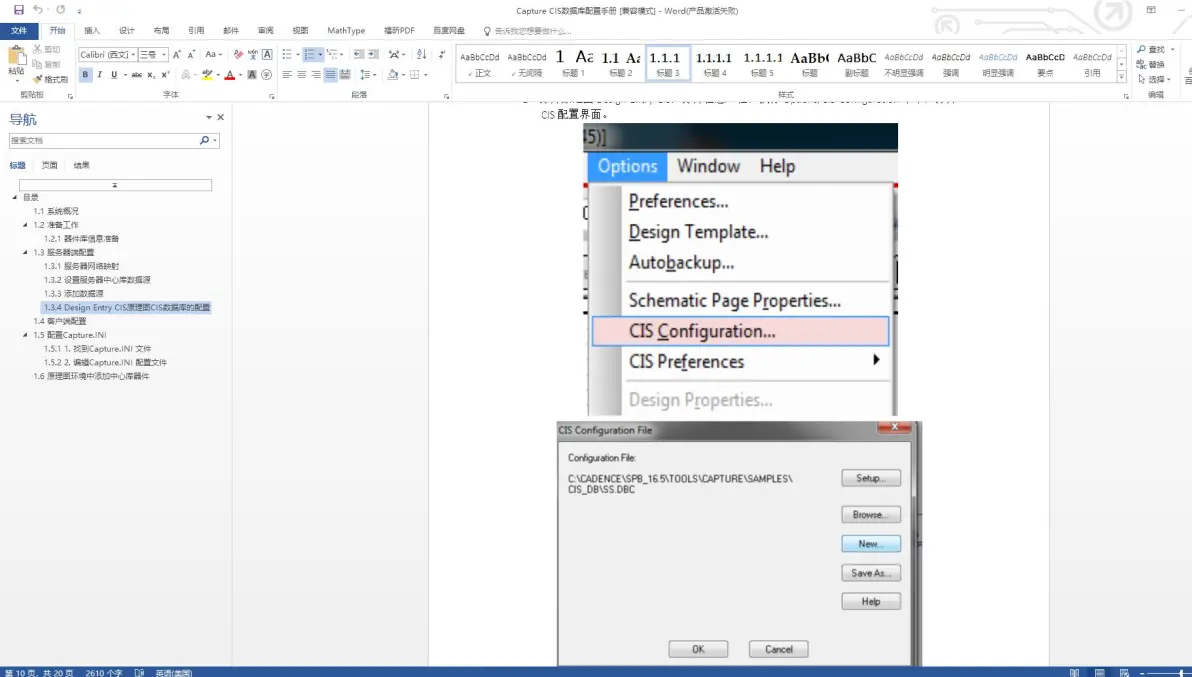Viewport: 1192px width, 677px height.
Task: Switch to the 插入 (Insert) ribbon tab
Action: [92, 30]
